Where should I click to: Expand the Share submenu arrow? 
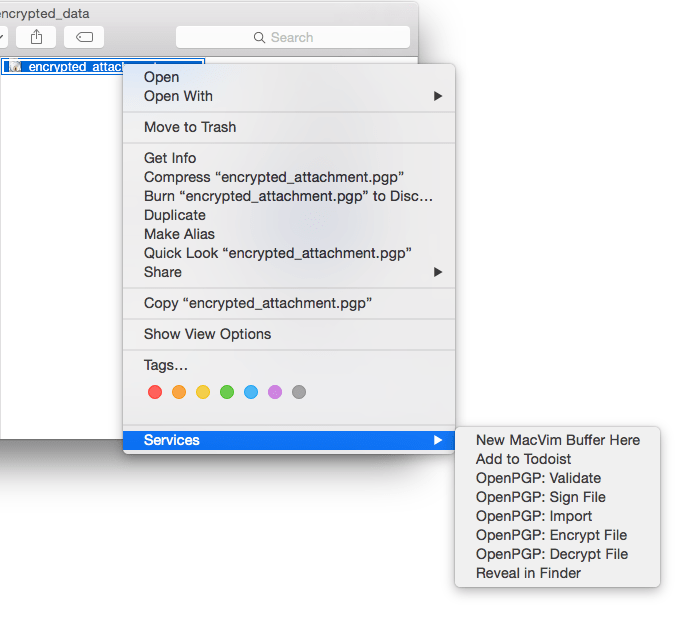438,272
